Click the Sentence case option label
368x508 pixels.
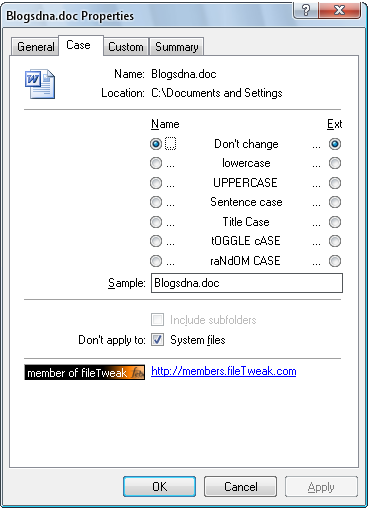tap(246, 202)
